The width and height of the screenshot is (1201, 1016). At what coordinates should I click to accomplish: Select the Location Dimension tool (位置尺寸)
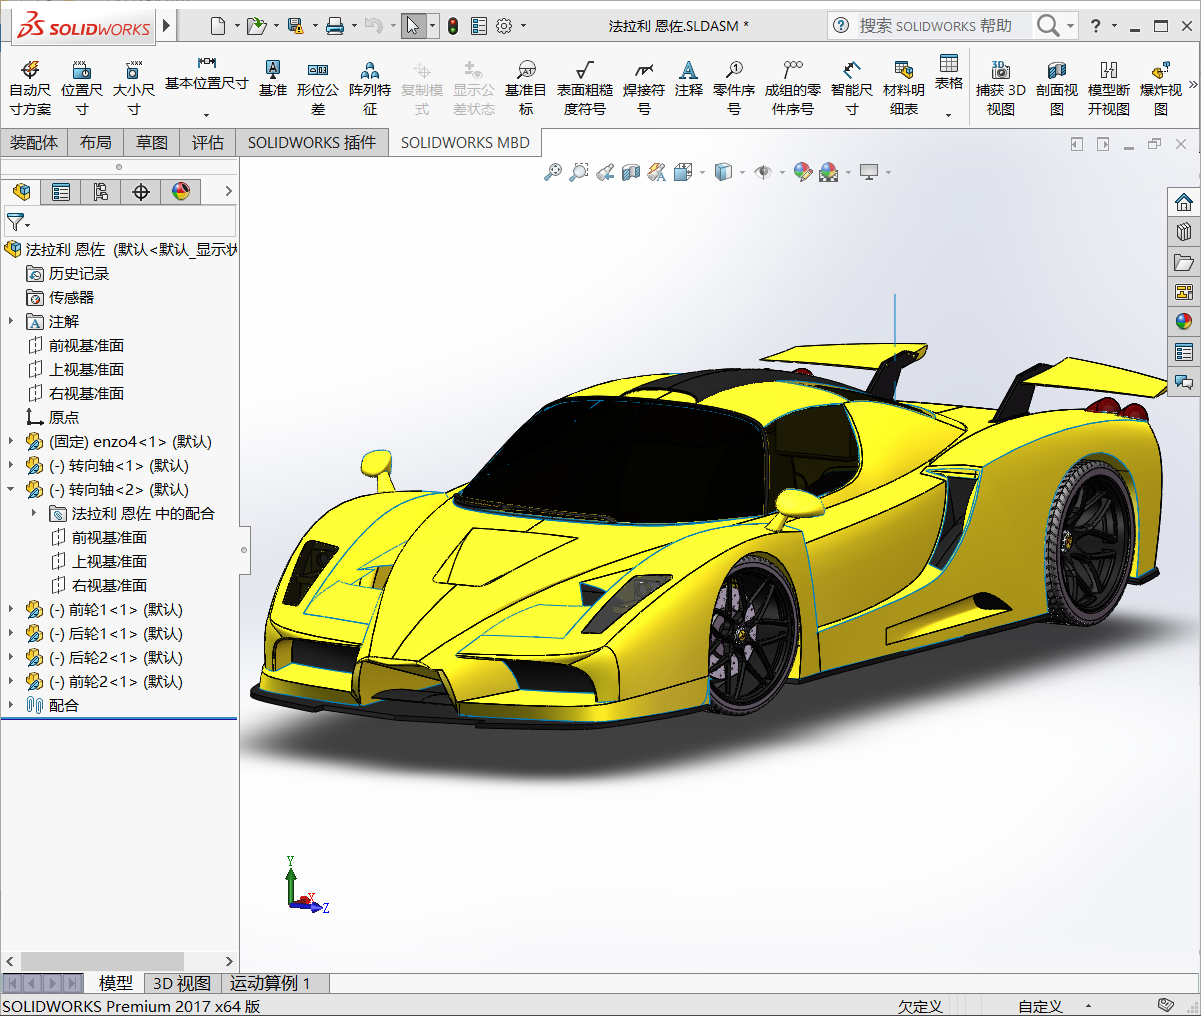[x=82, y=87]
